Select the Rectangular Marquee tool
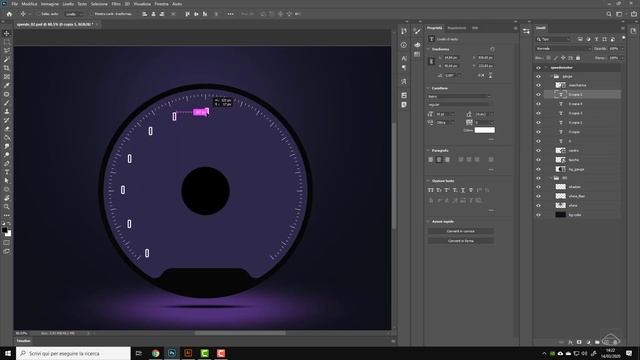The width and height of the screenshot is (640, 360). 7,42
